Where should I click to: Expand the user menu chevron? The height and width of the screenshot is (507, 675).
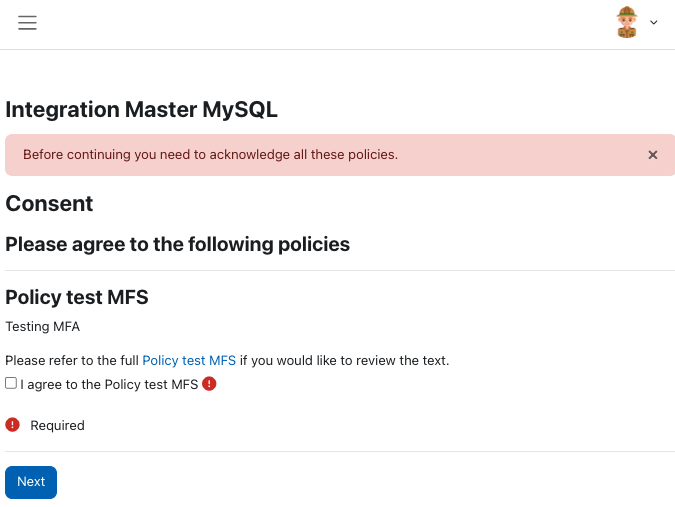point(653,22)
